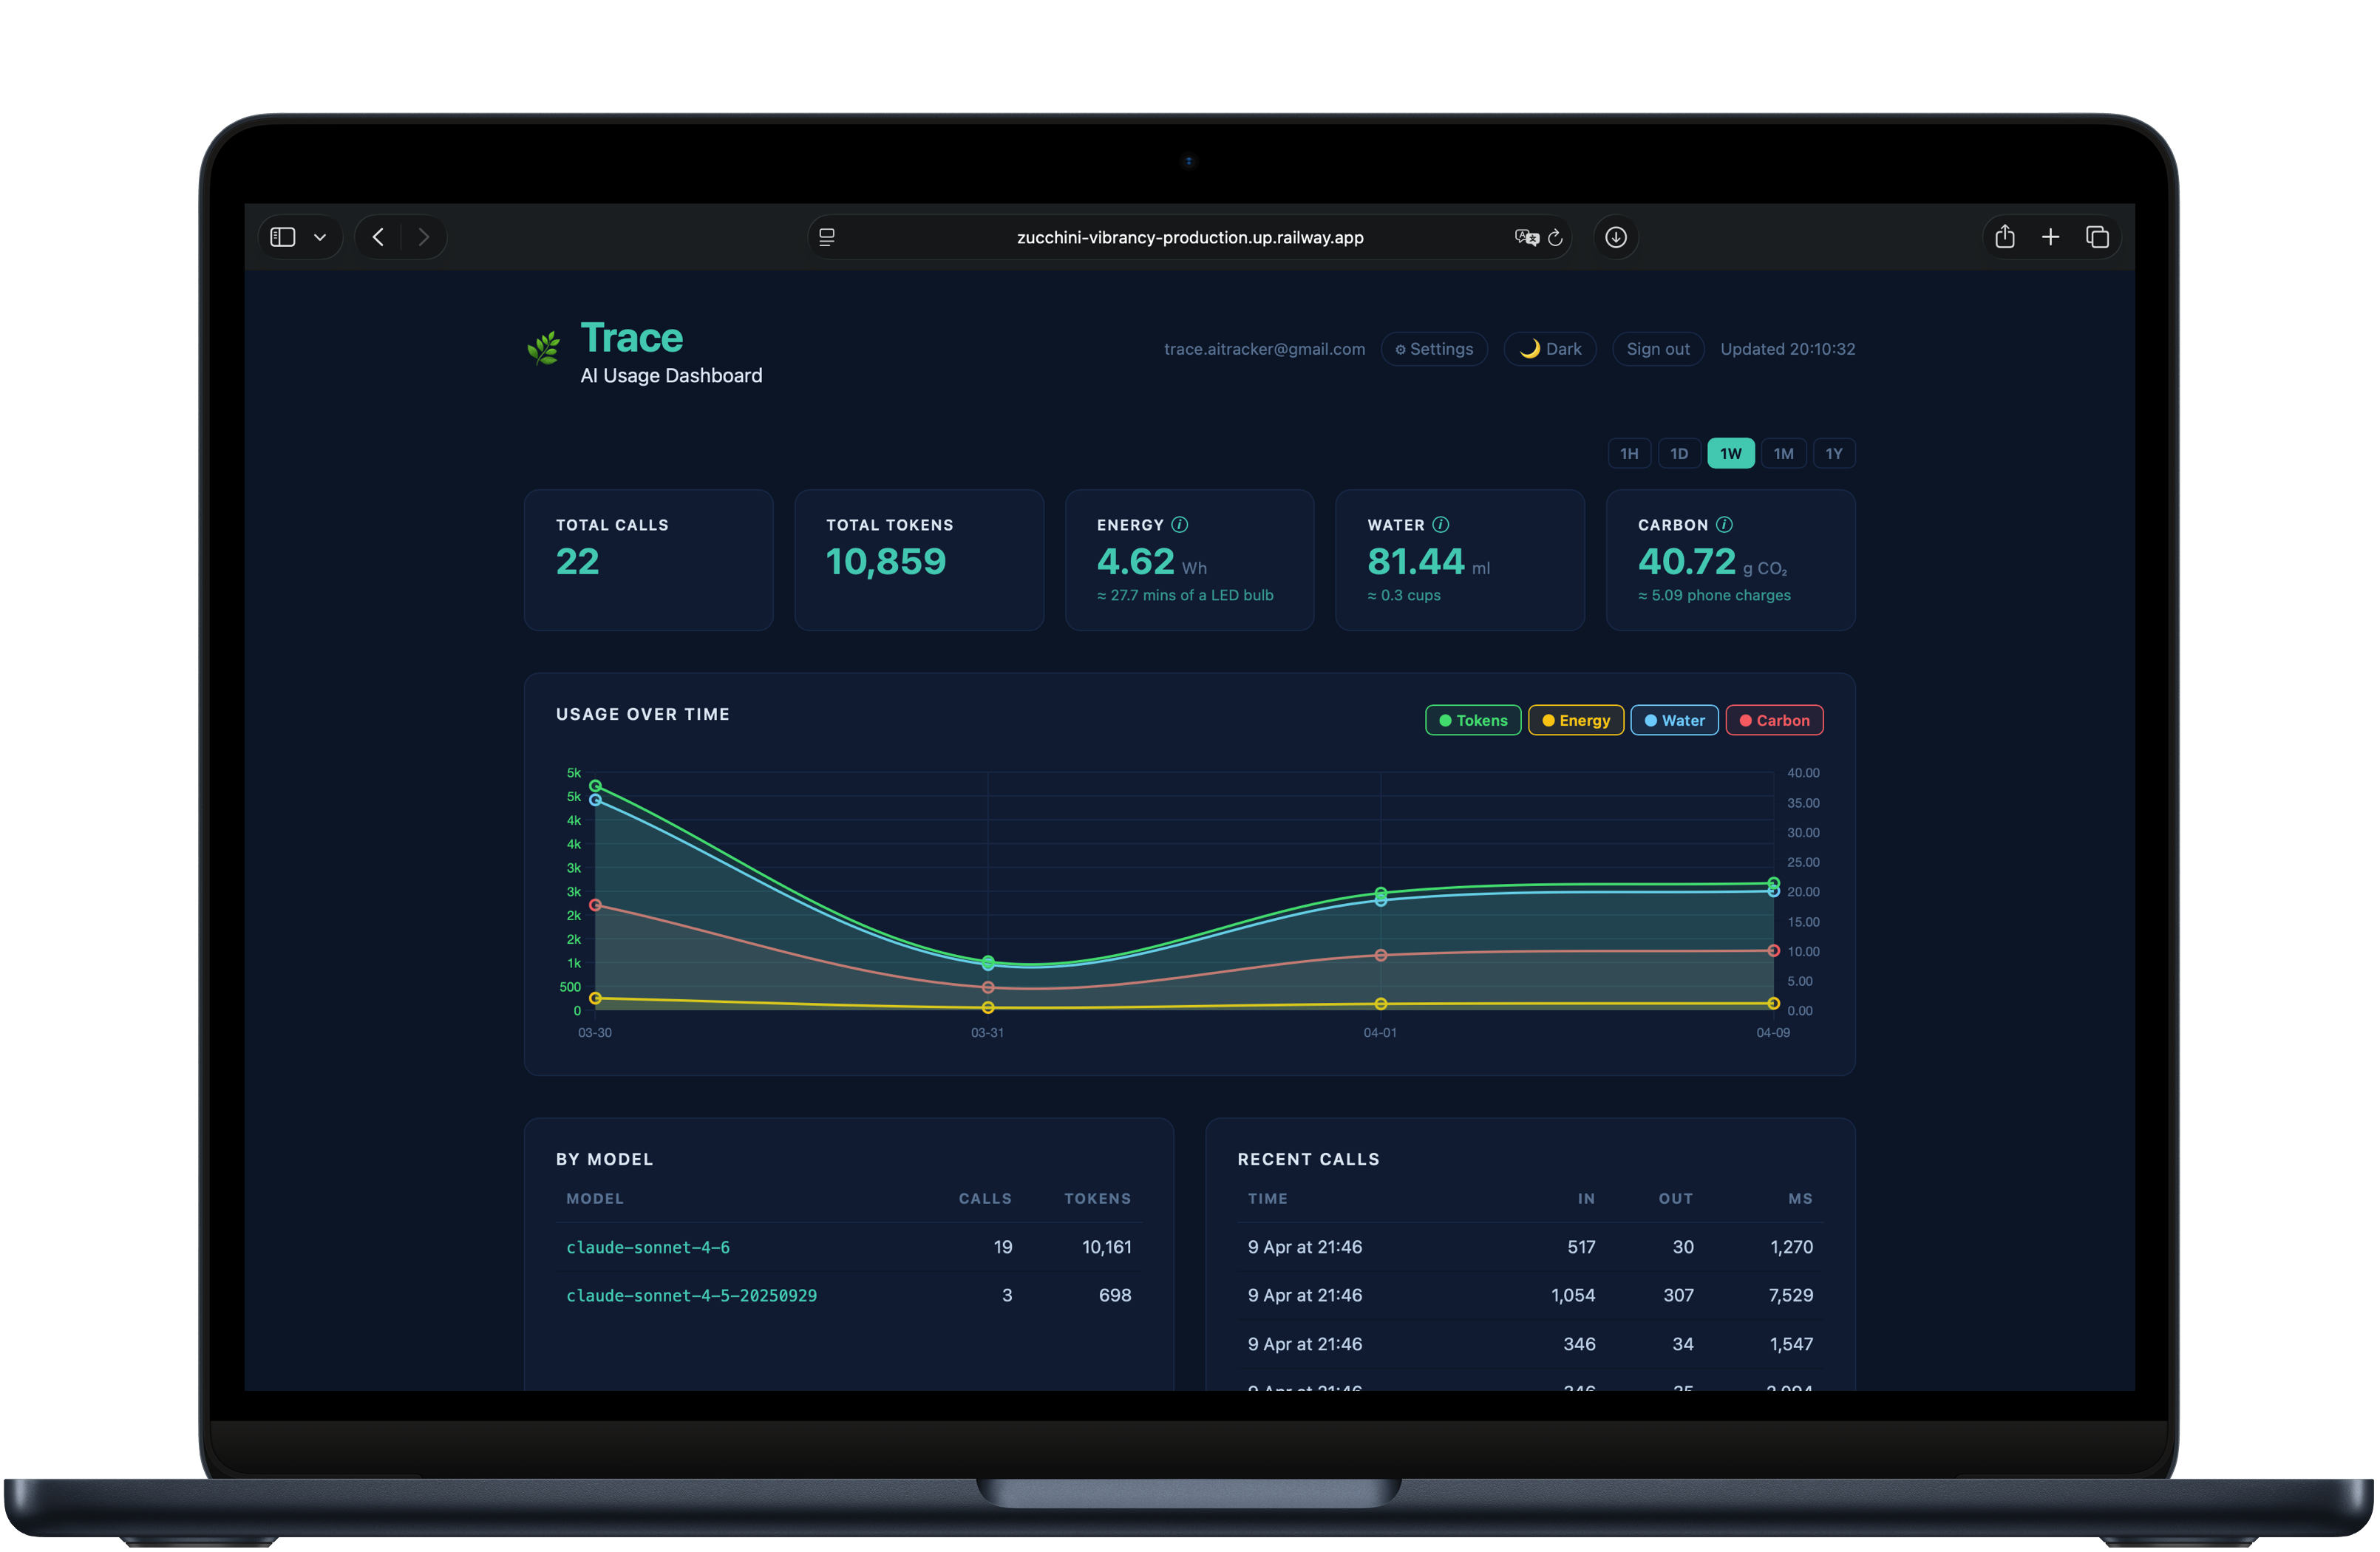Viewport: 2380px width, 1552px height.
Task: Toggle the Tokens series in the chart legend
Action: [1472, 720]
